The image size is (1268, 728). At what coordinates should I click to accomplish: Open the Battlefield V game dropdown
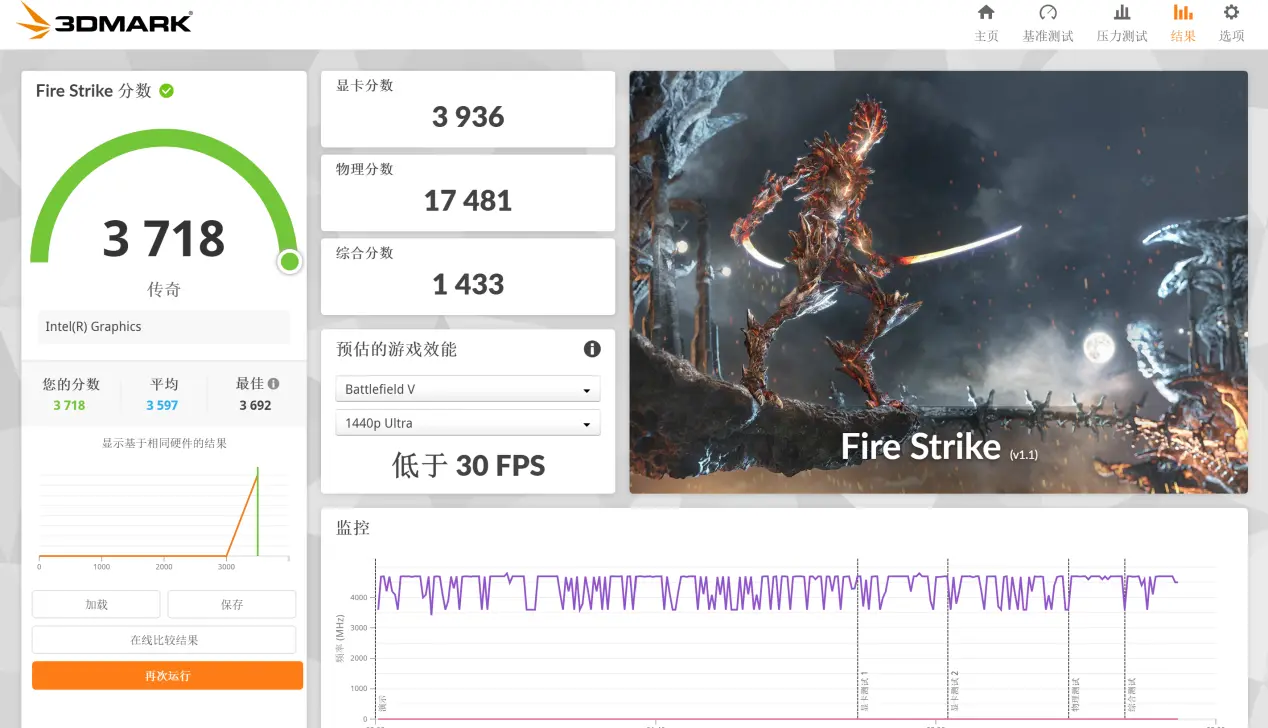(467, 389)
